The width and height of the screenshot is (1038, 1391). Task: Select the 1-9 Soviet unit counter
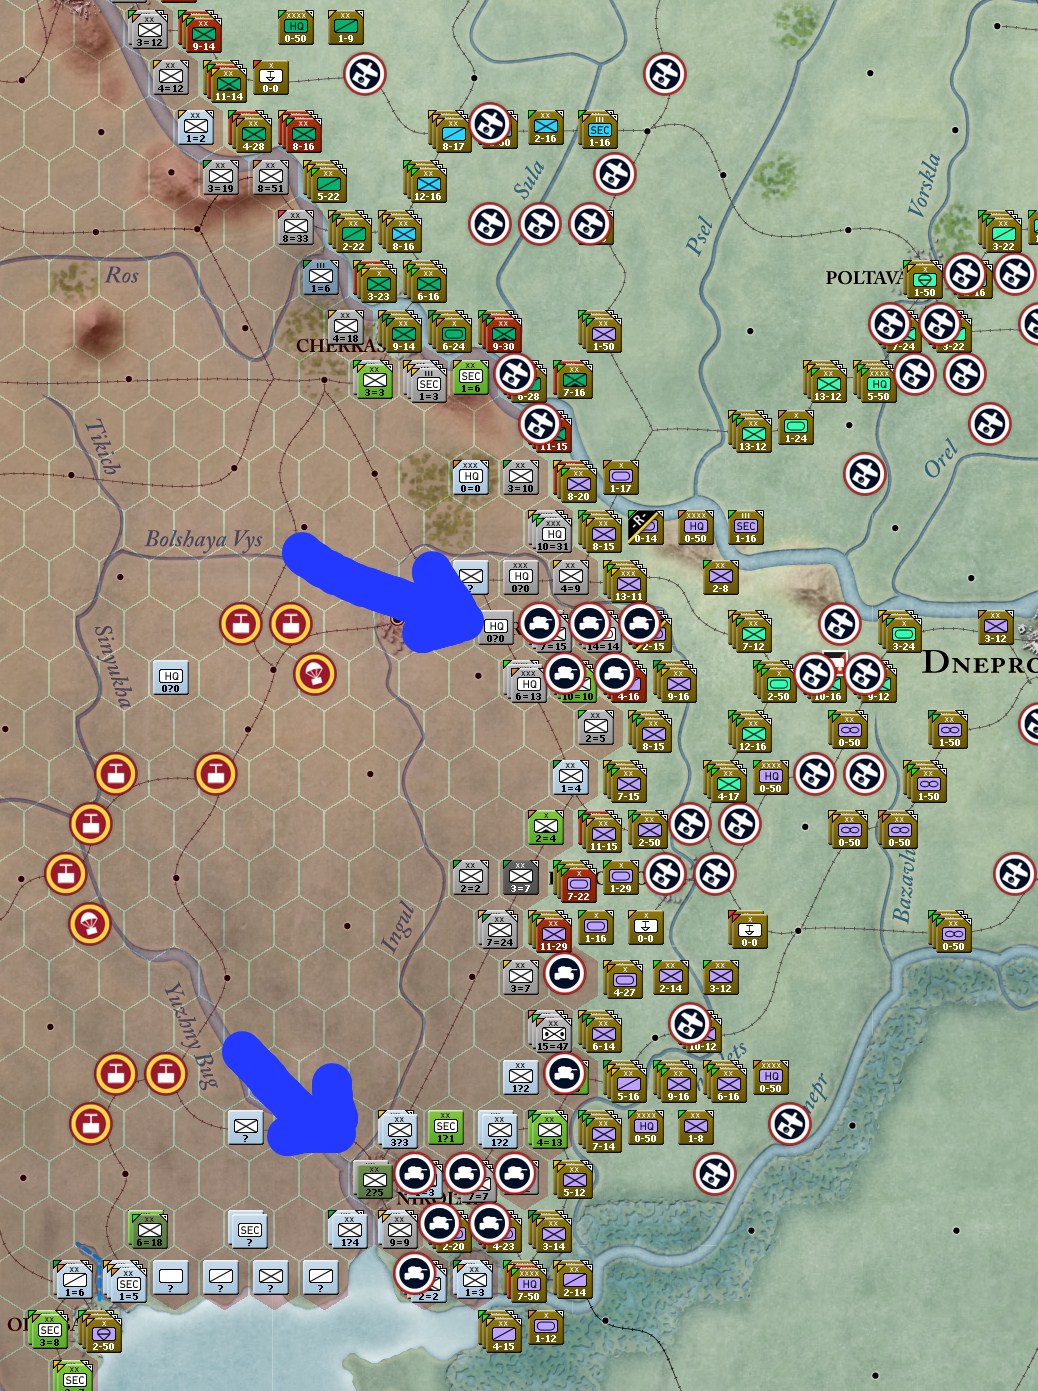345,27
